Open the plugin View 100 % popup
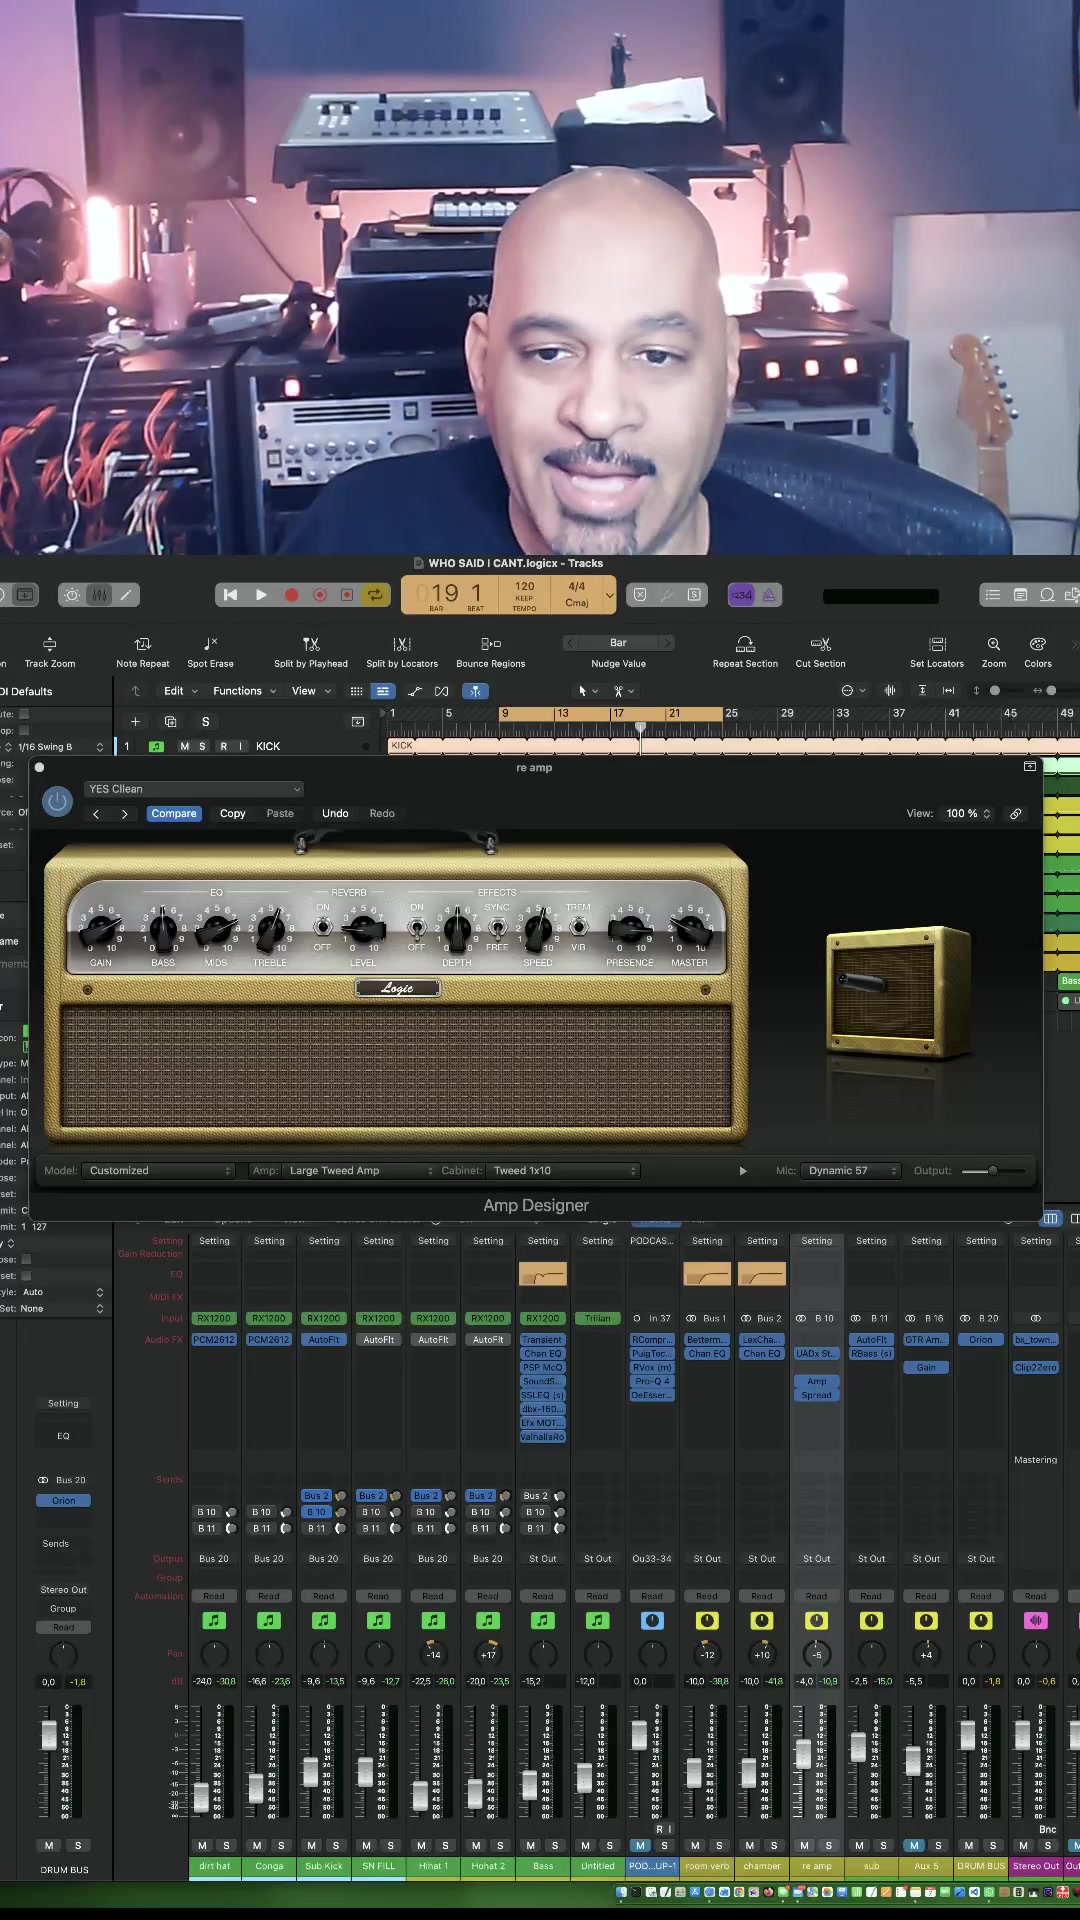Screen dimensions: 1080x1920 point(968,814)
